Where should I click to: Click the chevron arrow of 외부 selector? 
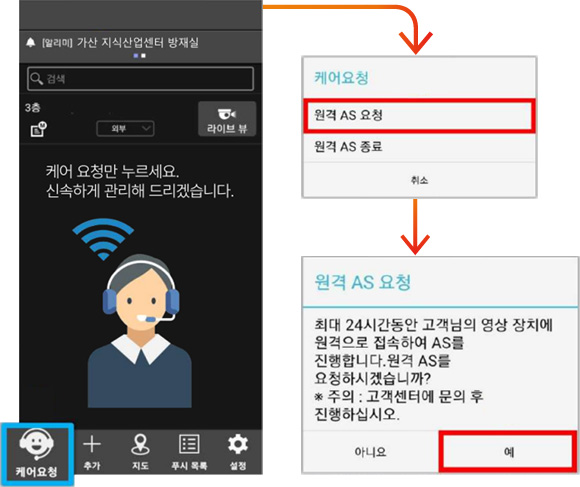click(146, 128)
